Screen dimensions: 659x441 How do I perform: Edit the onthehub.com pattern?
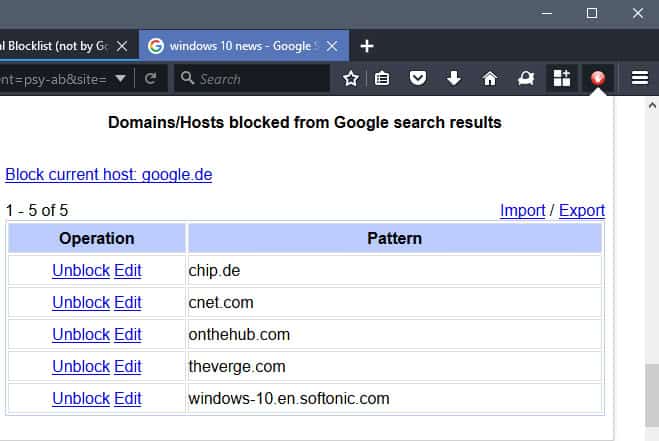pyautogui.click(x=128, y=335)
